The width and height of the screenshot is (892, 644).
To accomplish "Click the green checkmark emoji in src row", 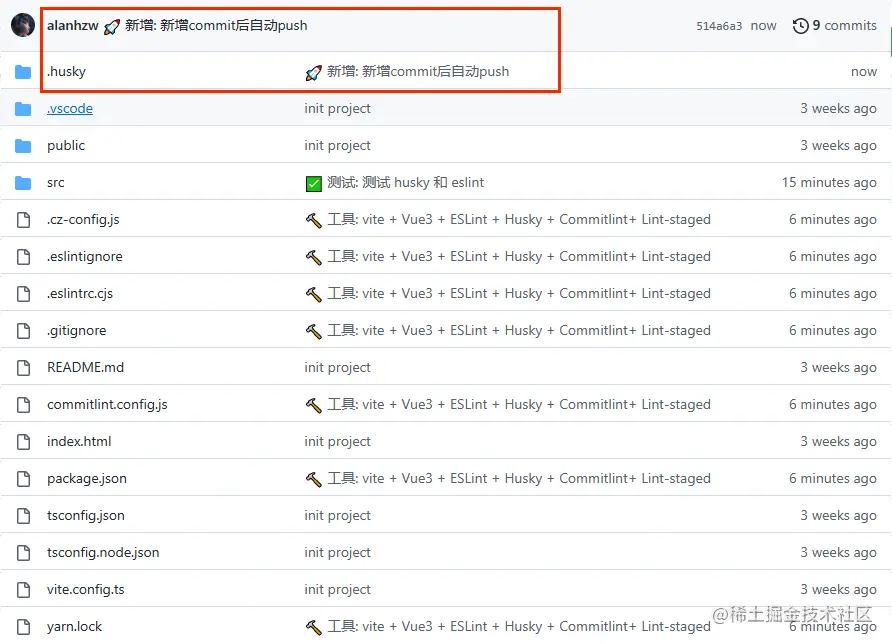I will [313, 183].
